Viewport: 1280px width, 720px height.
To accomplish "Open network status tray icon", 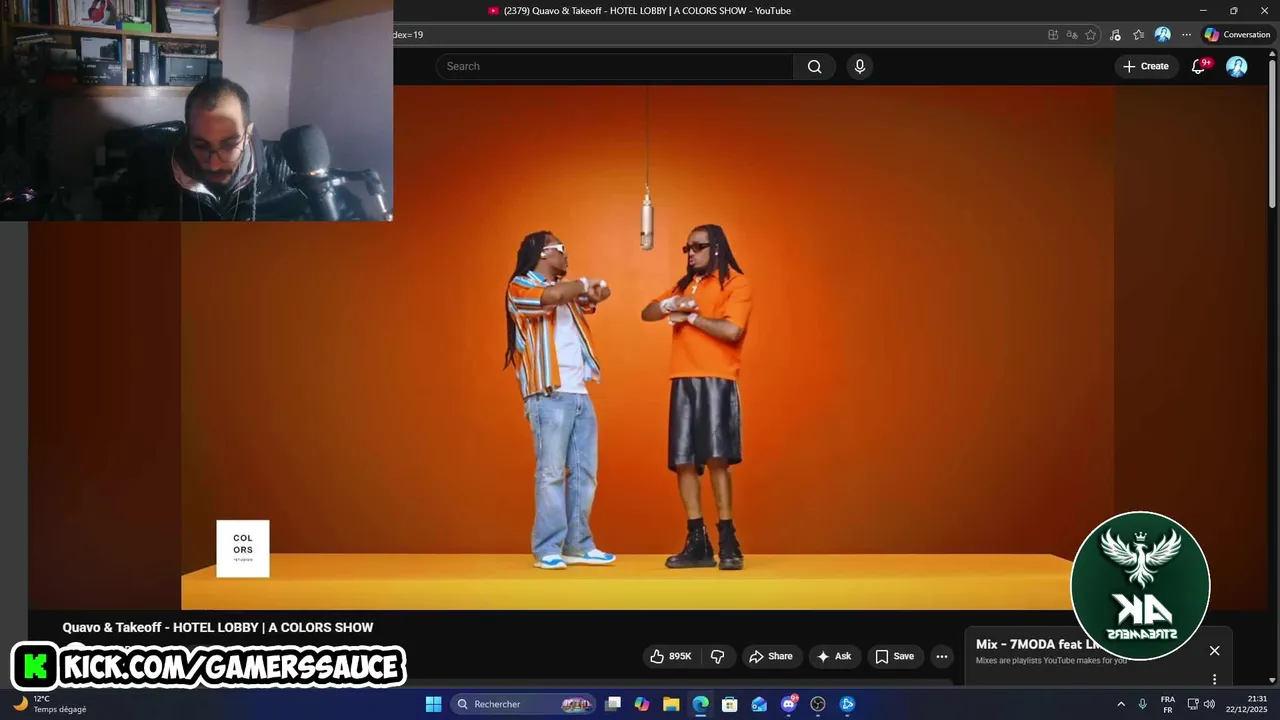I will tap(1193, 704).
